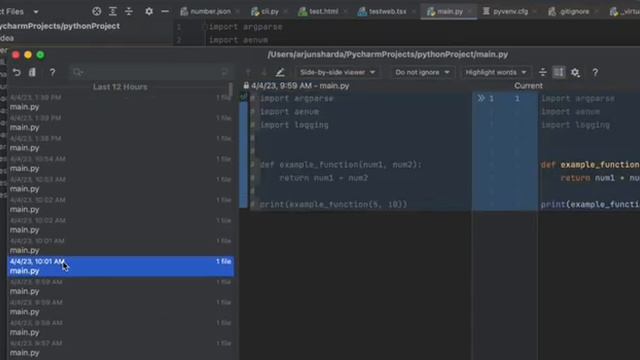Hide project panel with minus icon
This screenshot has height=360, width=640.
click(x=165, y=11)
